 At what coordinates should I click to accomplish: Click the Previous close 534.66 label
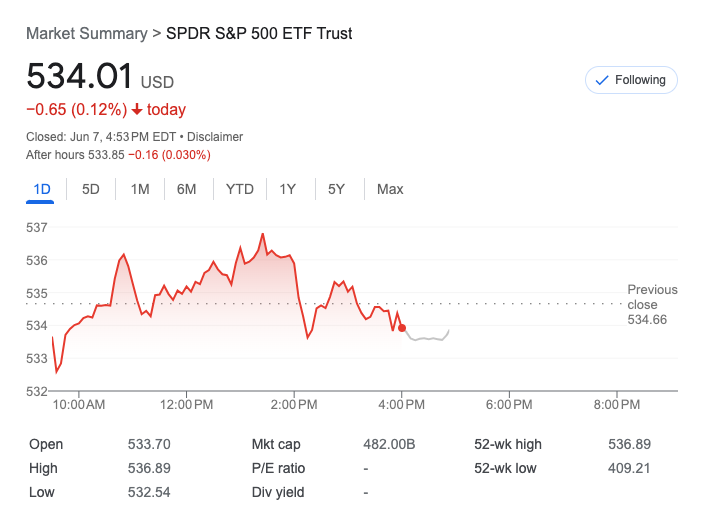[651, 304]
